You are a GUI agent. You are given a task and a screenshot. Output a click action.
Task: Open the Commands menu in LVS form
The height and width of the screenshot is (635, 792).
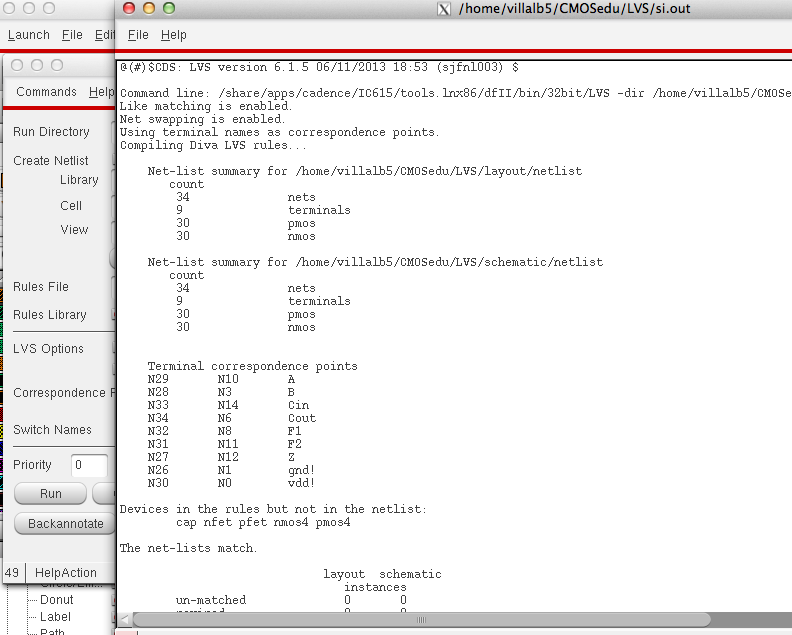pos(46,92)
